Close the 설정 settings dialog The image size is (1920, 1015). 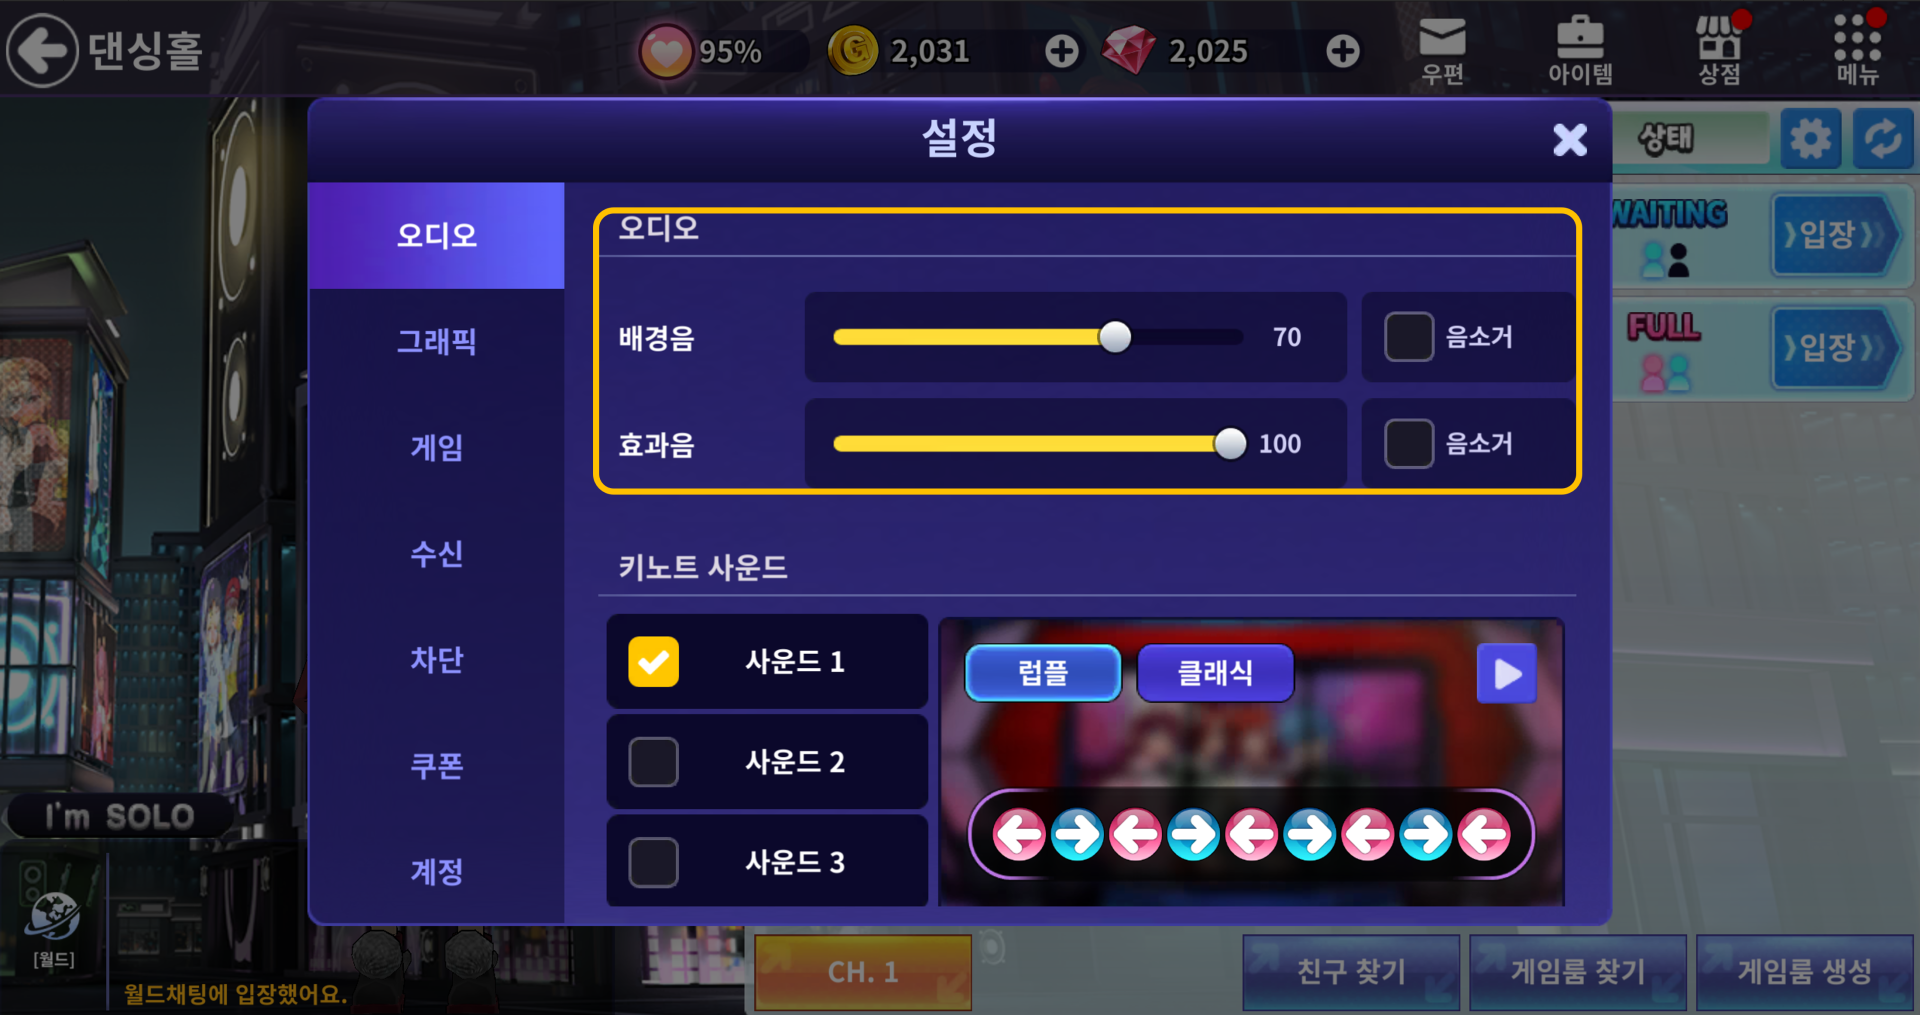(x=1570, y=140)
